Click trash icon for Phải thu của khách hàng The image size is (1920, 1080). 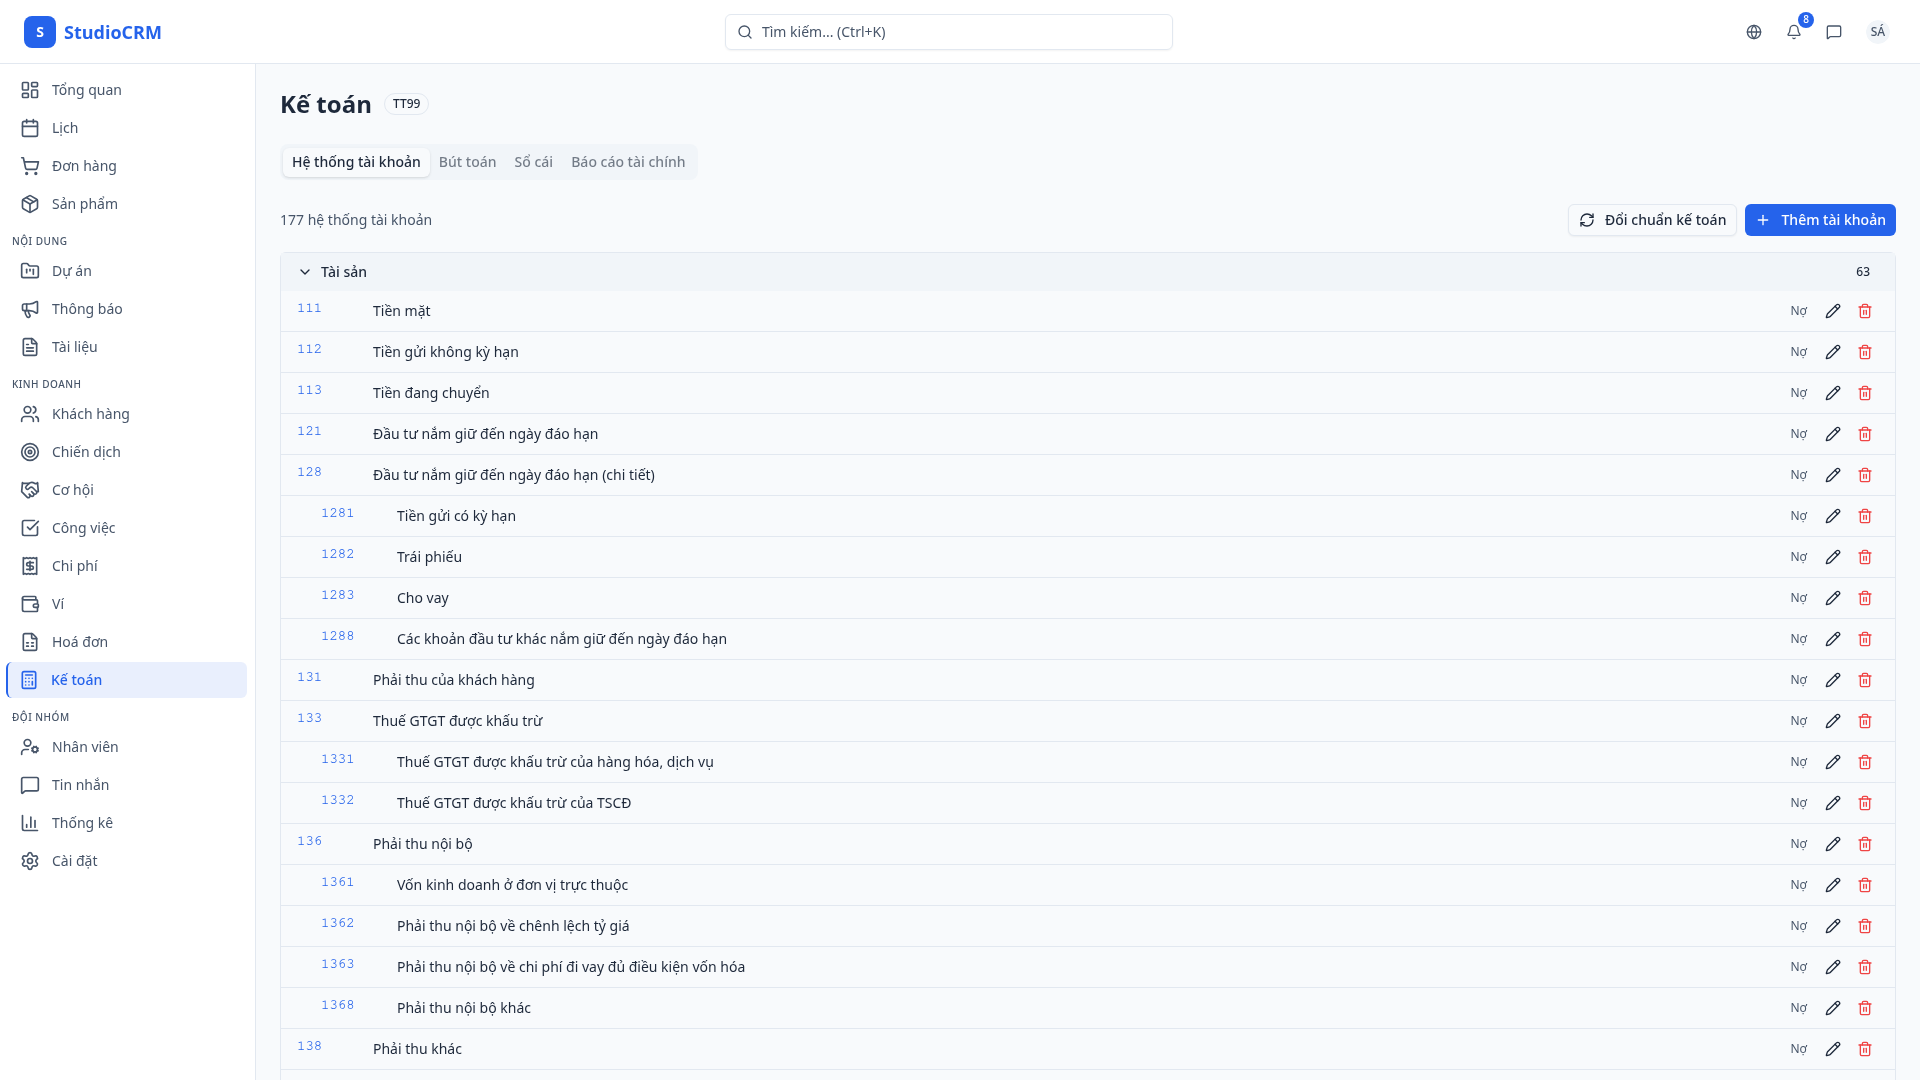1865,680
